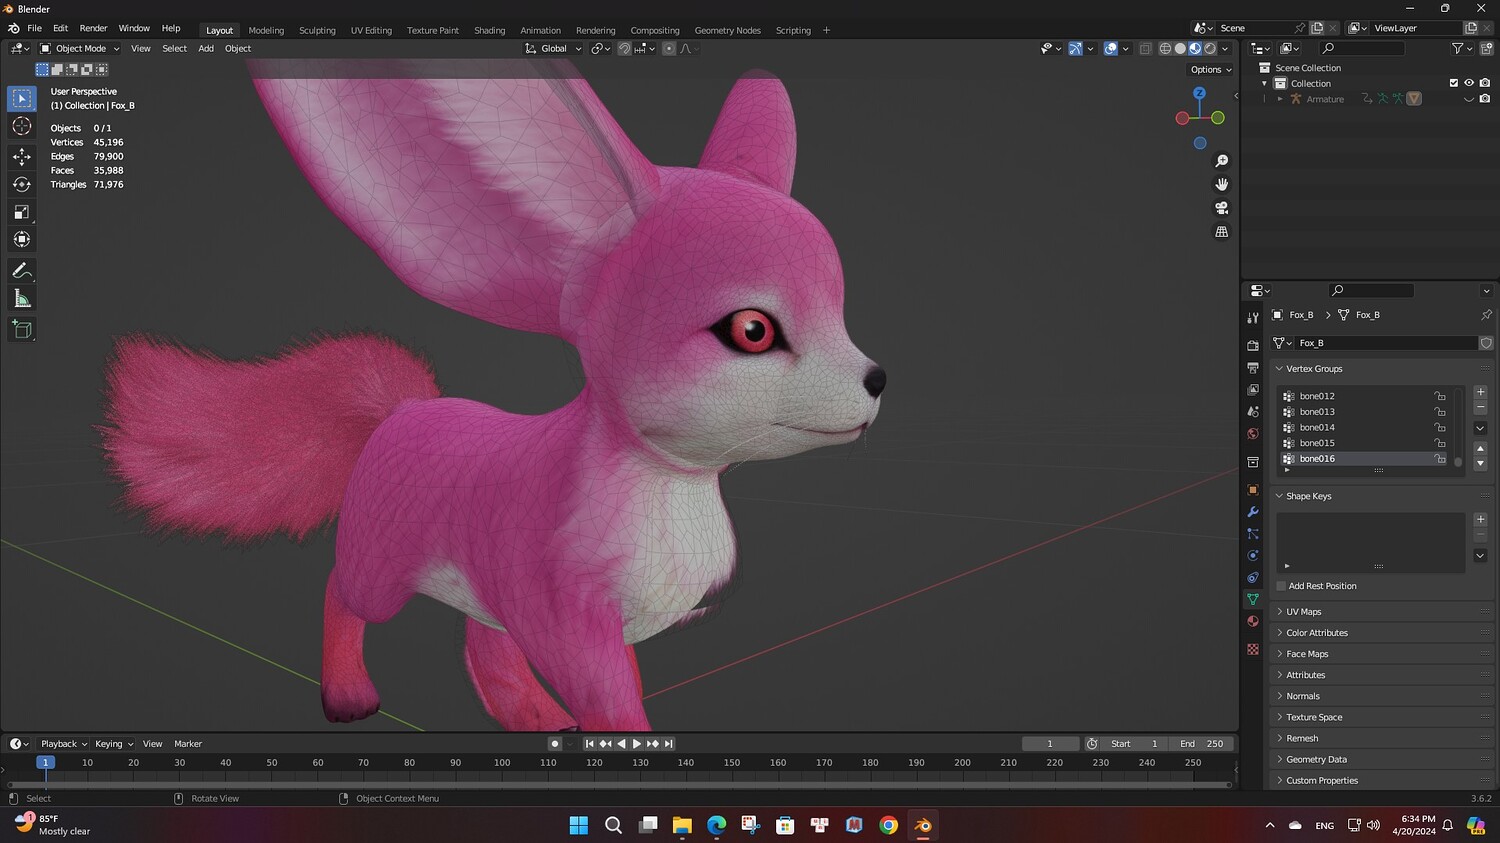Click the End frame field

pyautogui.click(x=1201, y=744)
